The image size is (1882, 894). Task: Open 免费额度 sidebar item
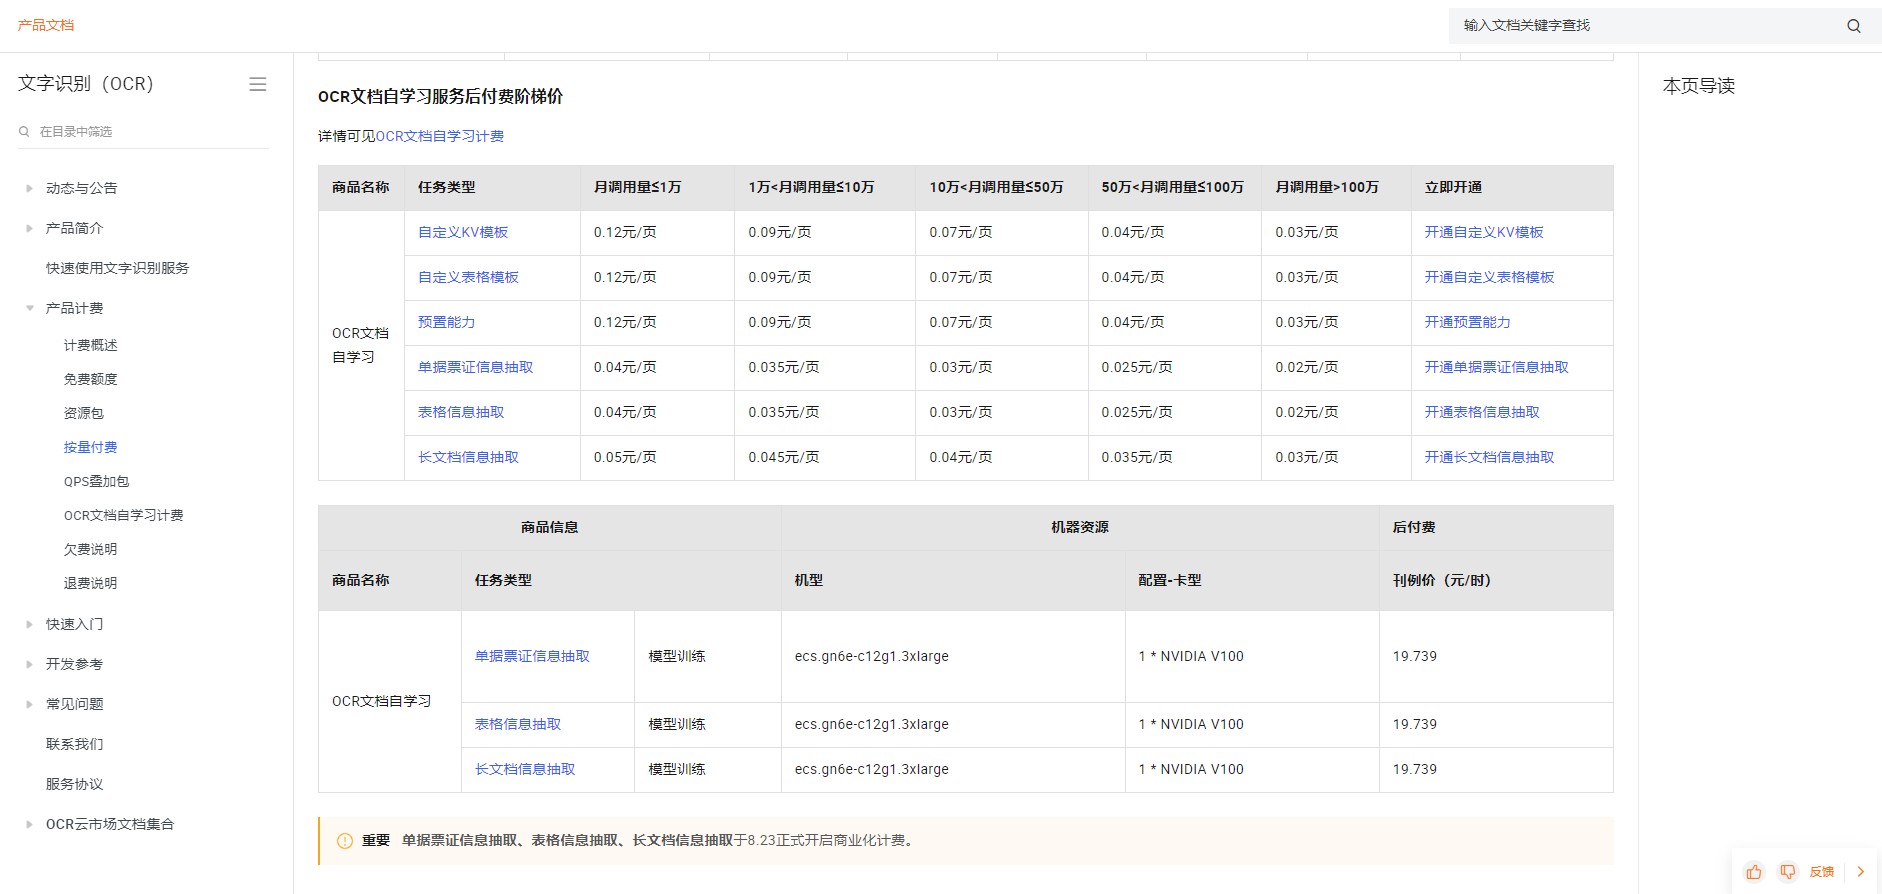90,379
